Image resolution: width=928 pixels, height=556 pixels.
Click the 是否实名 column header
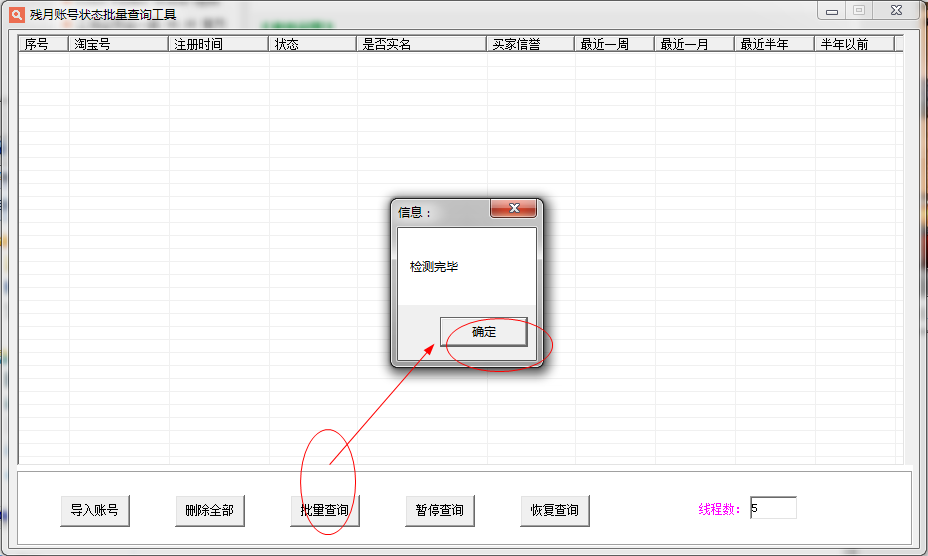(421, 44)
